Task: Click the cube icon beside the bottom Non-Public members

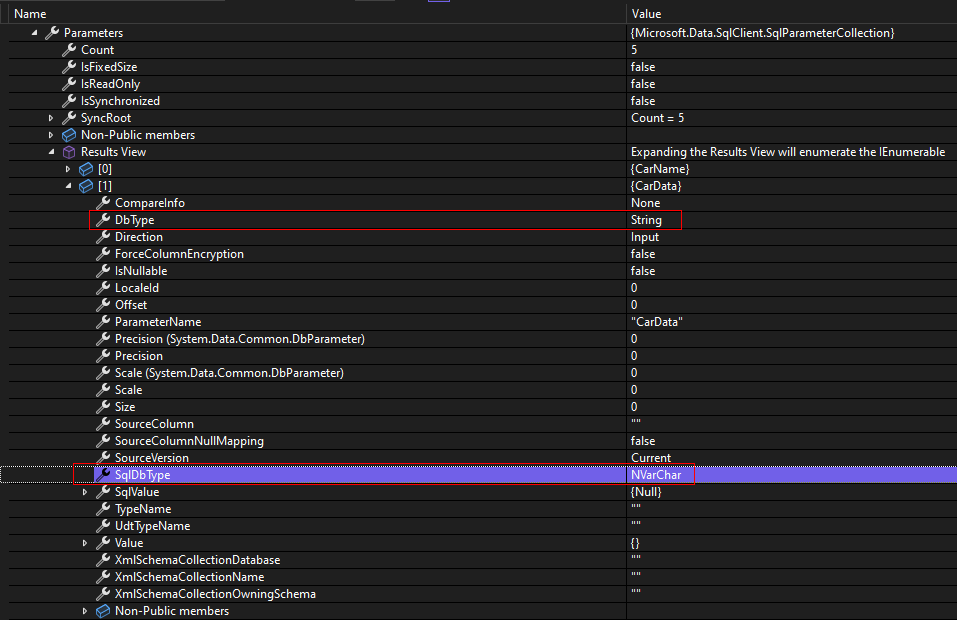Action: [102, 610]
